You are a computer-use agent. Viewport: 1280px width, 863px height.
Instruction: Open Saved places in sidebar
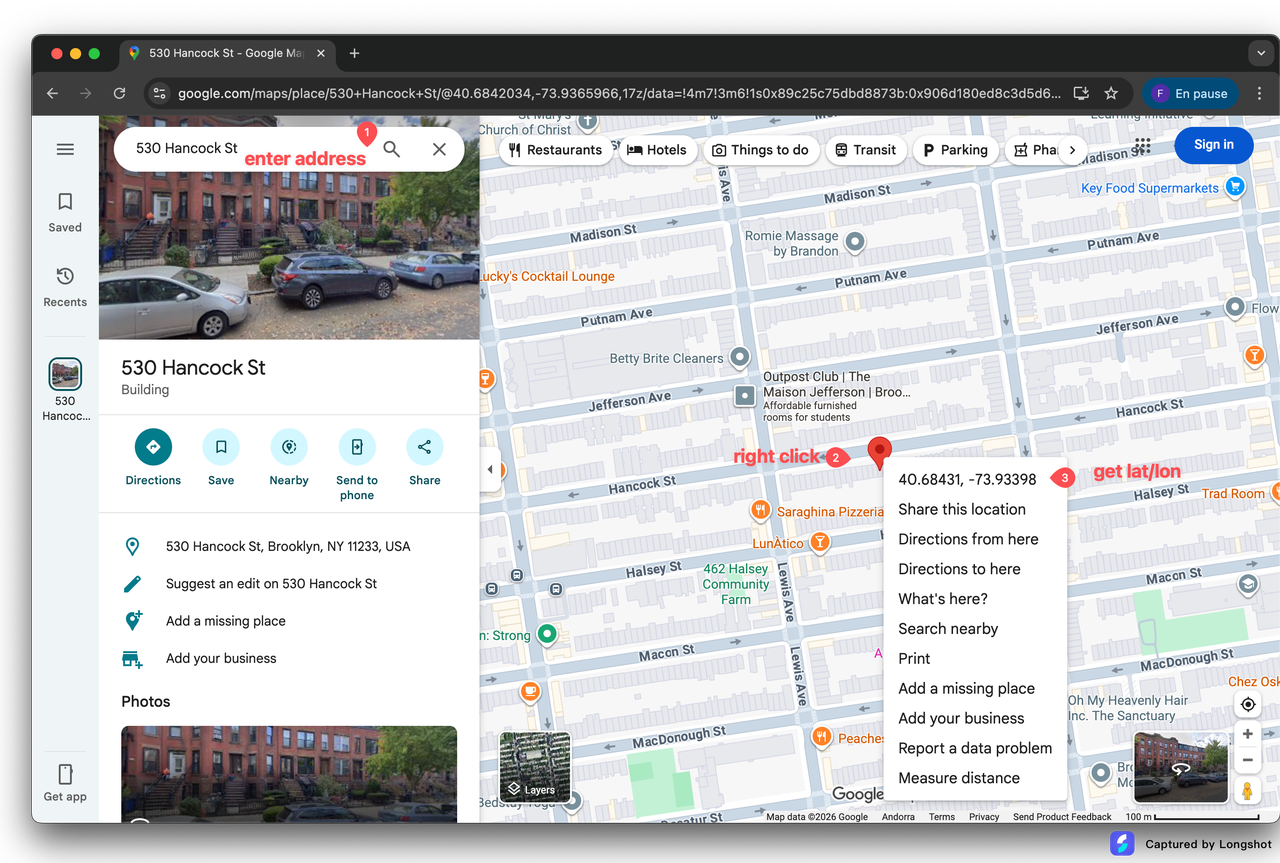[x=65, y=212]
